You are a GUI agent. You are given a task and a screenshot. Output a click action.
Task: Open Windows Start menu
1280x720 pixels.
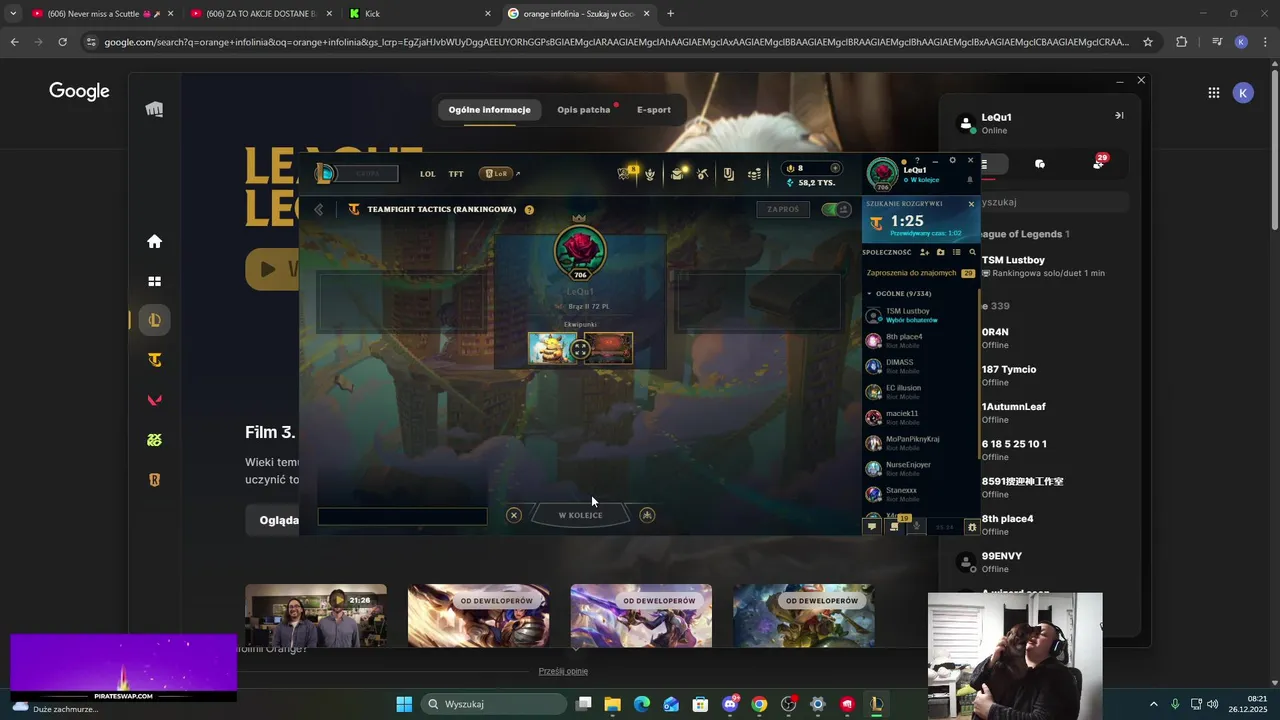(x=404, y=704)
